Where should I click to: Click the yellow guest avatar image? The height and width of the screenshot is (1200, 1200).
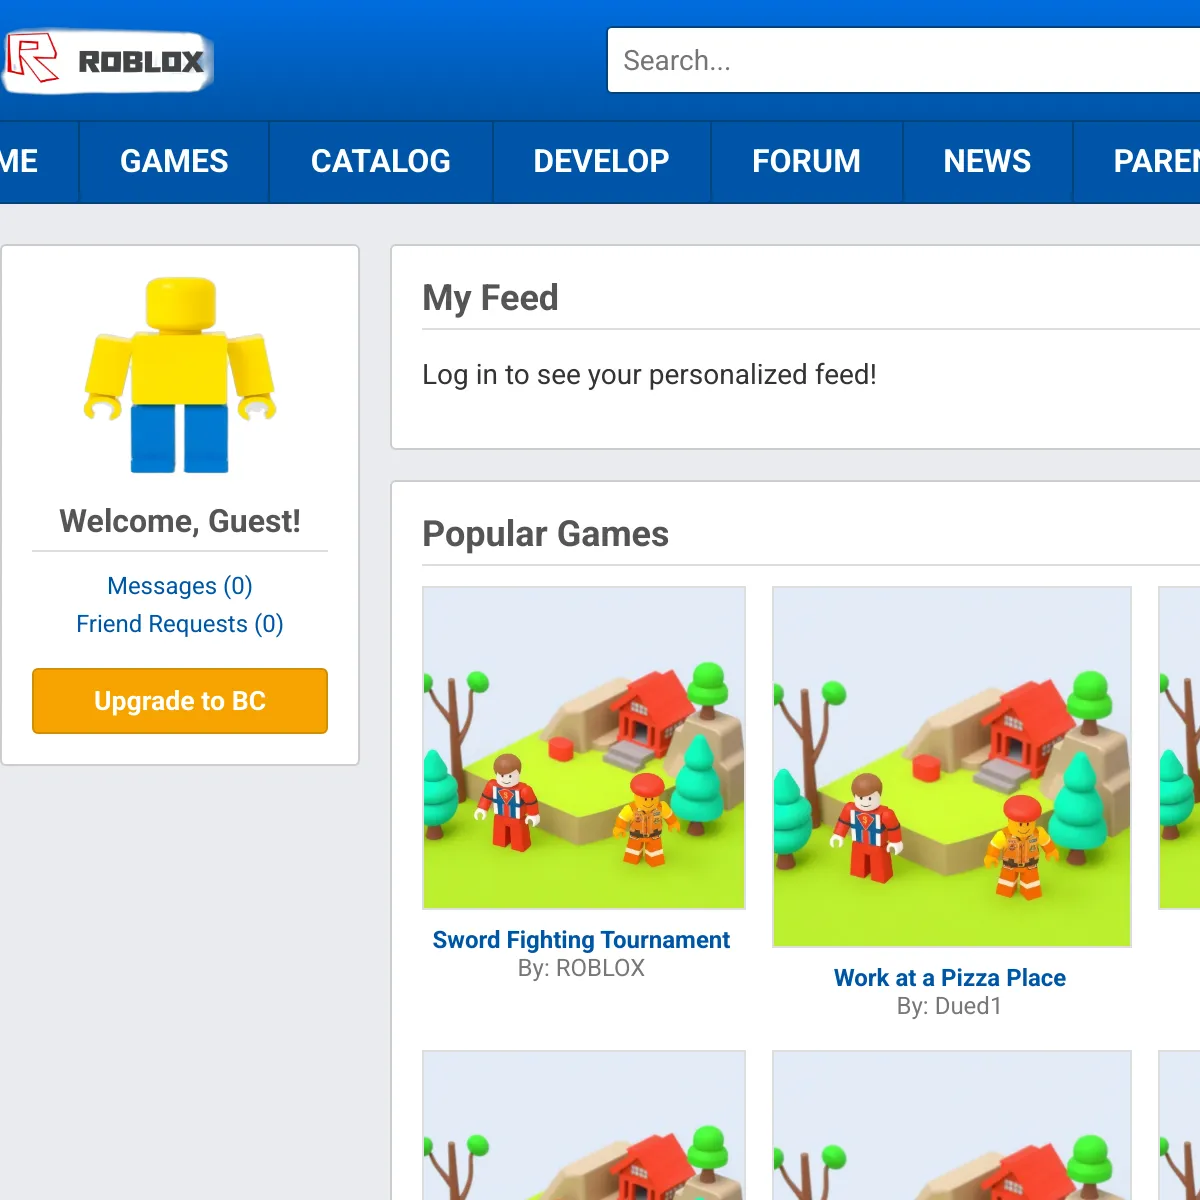coord(180,375)
